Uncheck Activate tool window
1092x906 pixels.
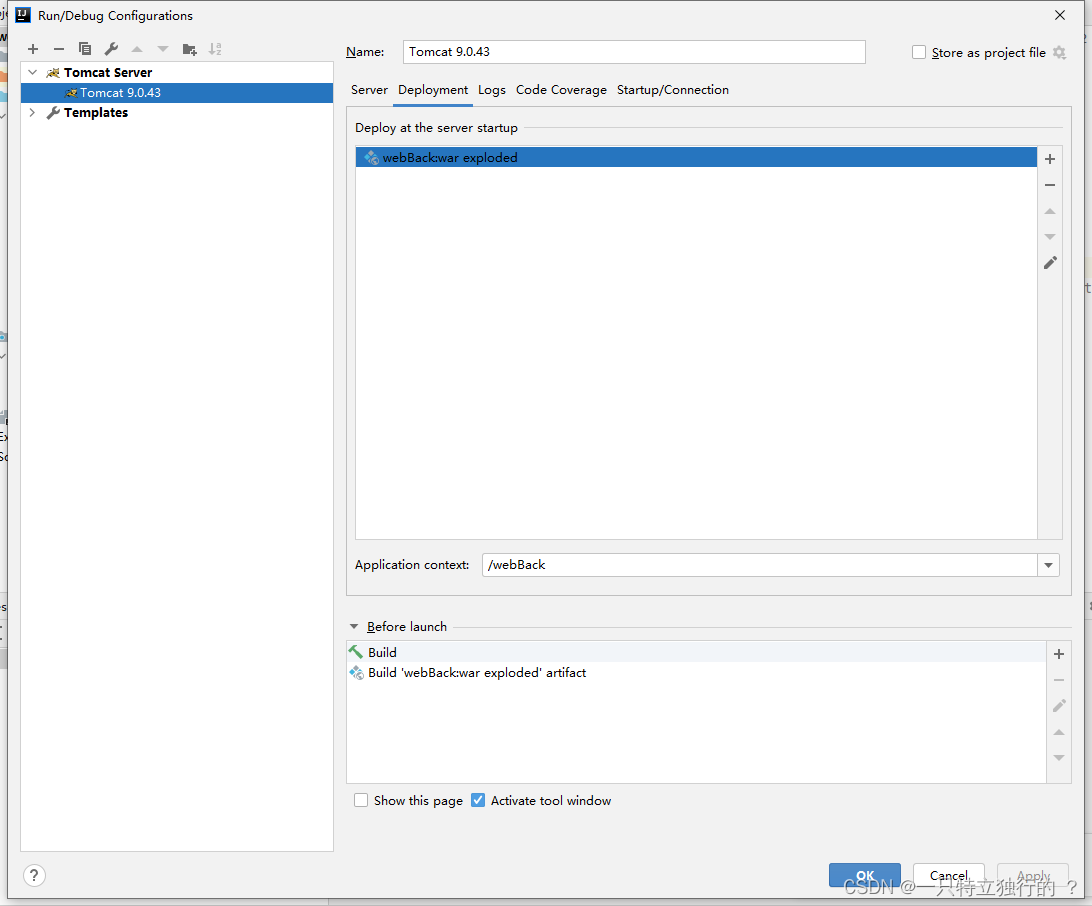(x=478, y=800)
